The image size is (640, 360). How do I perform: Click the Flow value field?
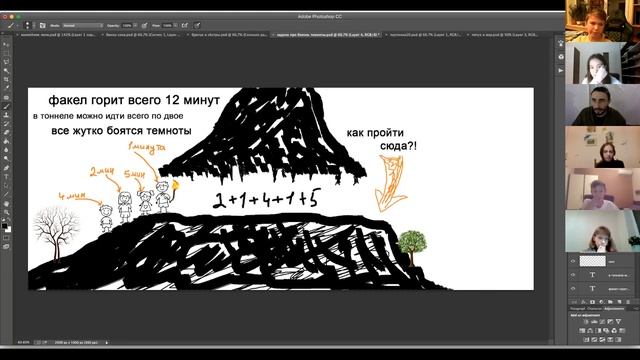point(166,25)
